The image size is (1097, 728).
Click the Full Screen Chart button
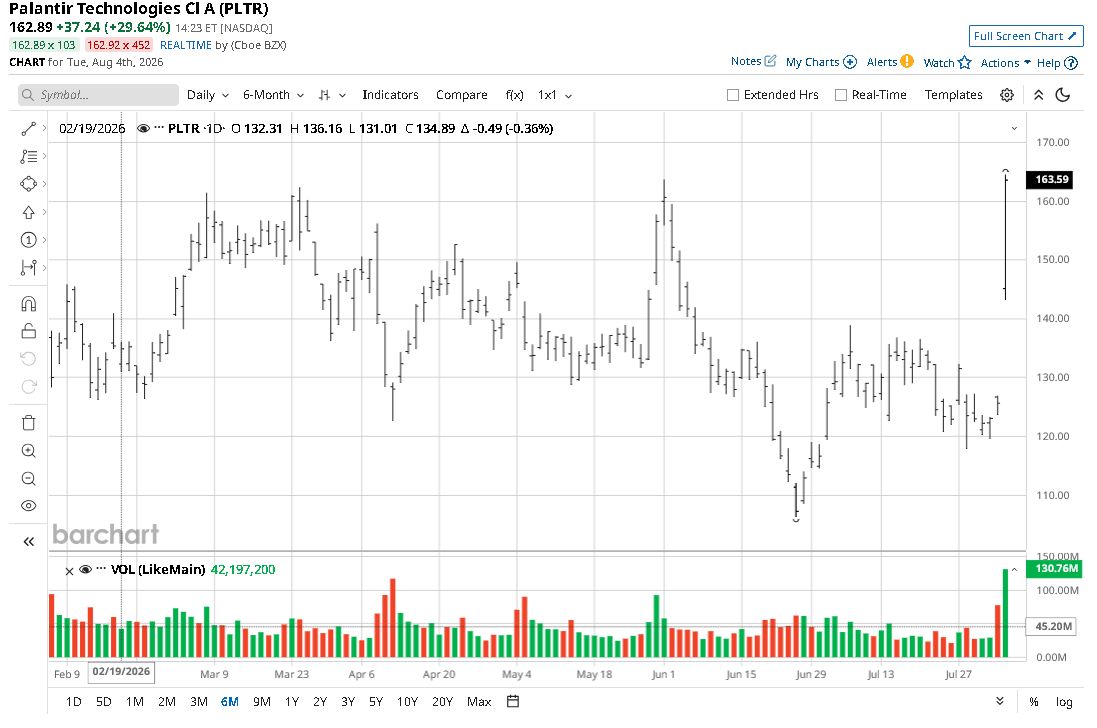[1026, 36]
